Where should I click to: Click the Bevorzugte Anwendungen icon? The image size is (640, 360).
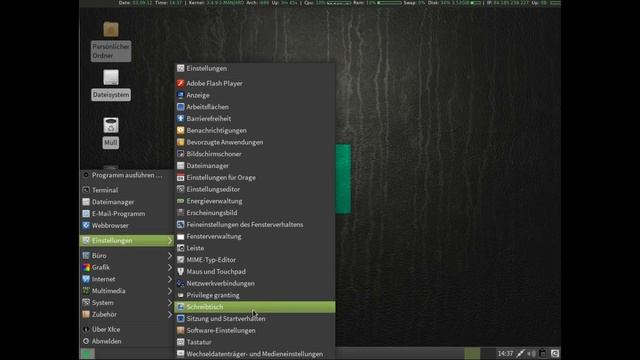click(x=180, y=142)
